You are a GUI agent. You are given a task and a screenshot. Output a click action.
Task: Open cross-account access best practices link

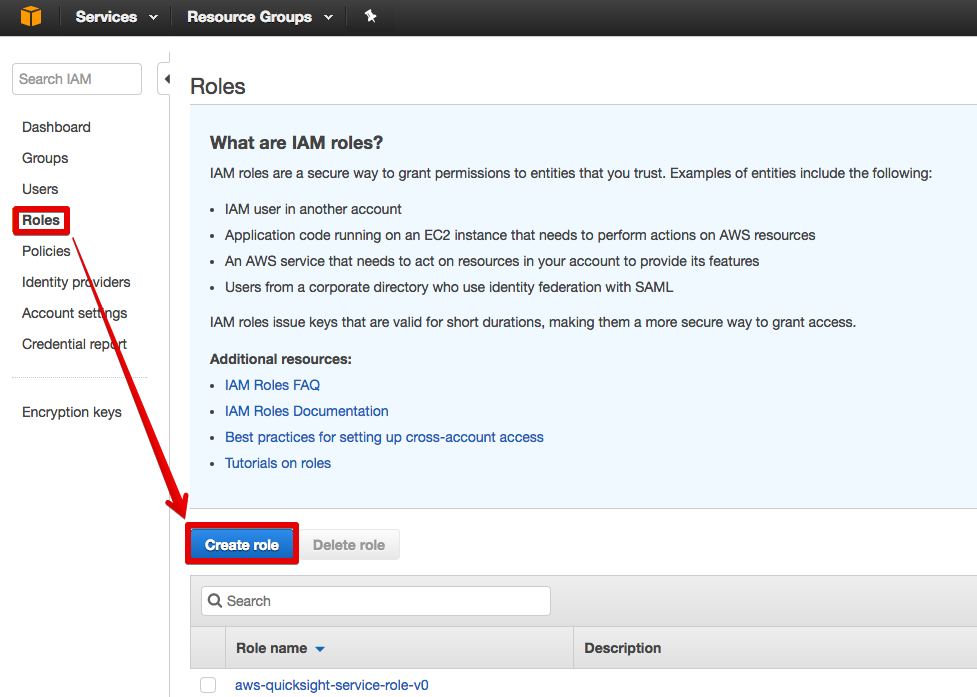pyautogui.click(x=384, y=437)
